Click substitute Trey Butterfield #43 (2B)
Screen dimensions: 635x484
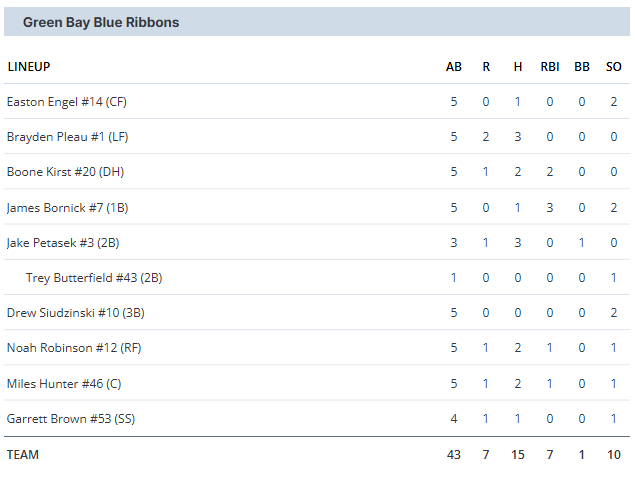(94, 277)
